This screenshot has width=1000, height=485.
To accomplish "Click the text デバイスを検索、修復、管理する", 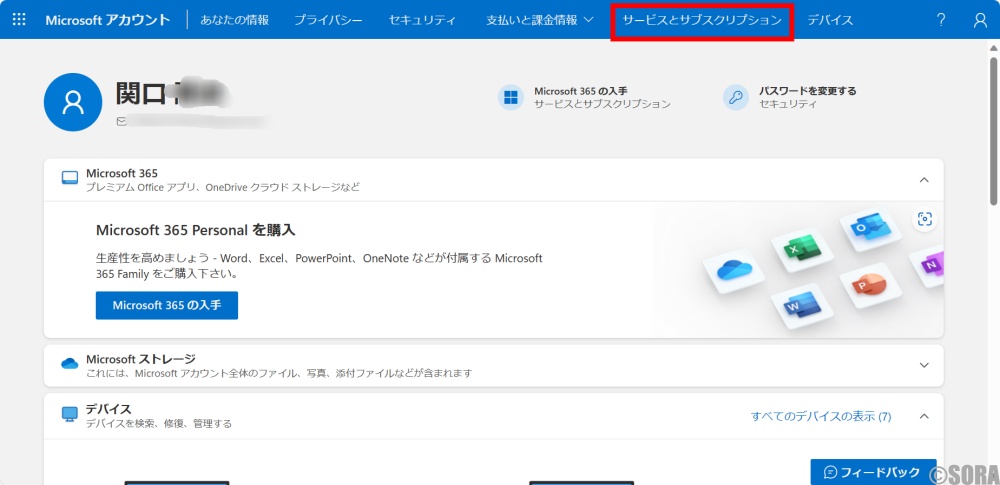I will click(159, 423).
